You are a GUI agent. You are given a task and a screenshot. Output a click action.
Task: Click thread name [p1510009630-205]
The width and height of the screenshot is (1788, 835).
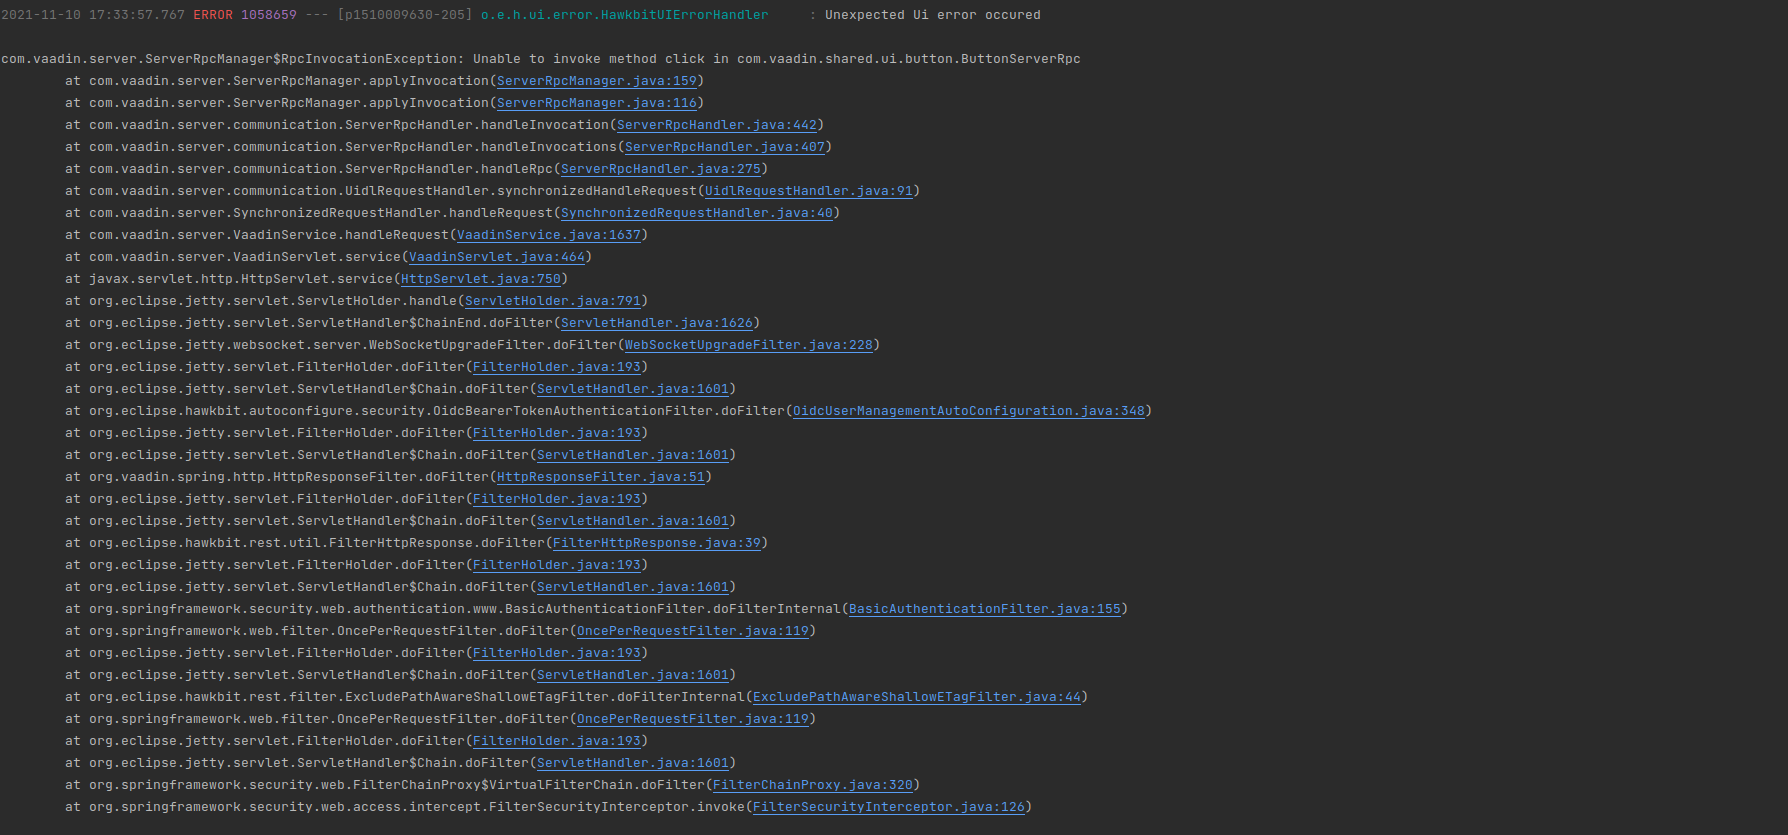(x=405, y=15)
